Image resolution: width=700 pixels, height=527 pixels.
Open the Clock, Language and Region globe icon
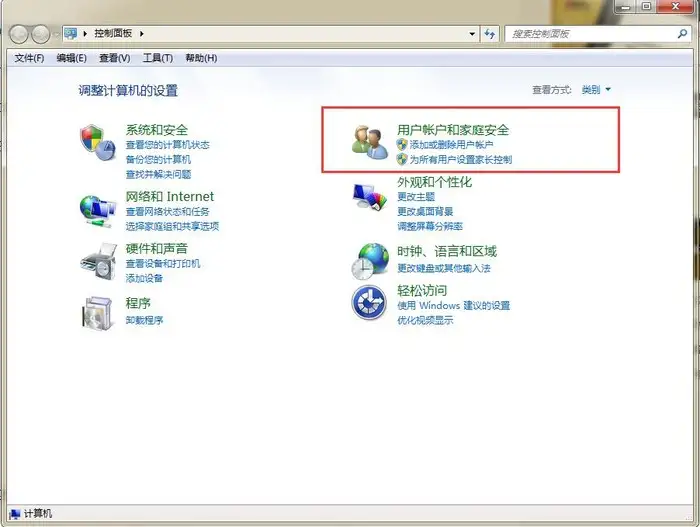click(x=370, y=261)
